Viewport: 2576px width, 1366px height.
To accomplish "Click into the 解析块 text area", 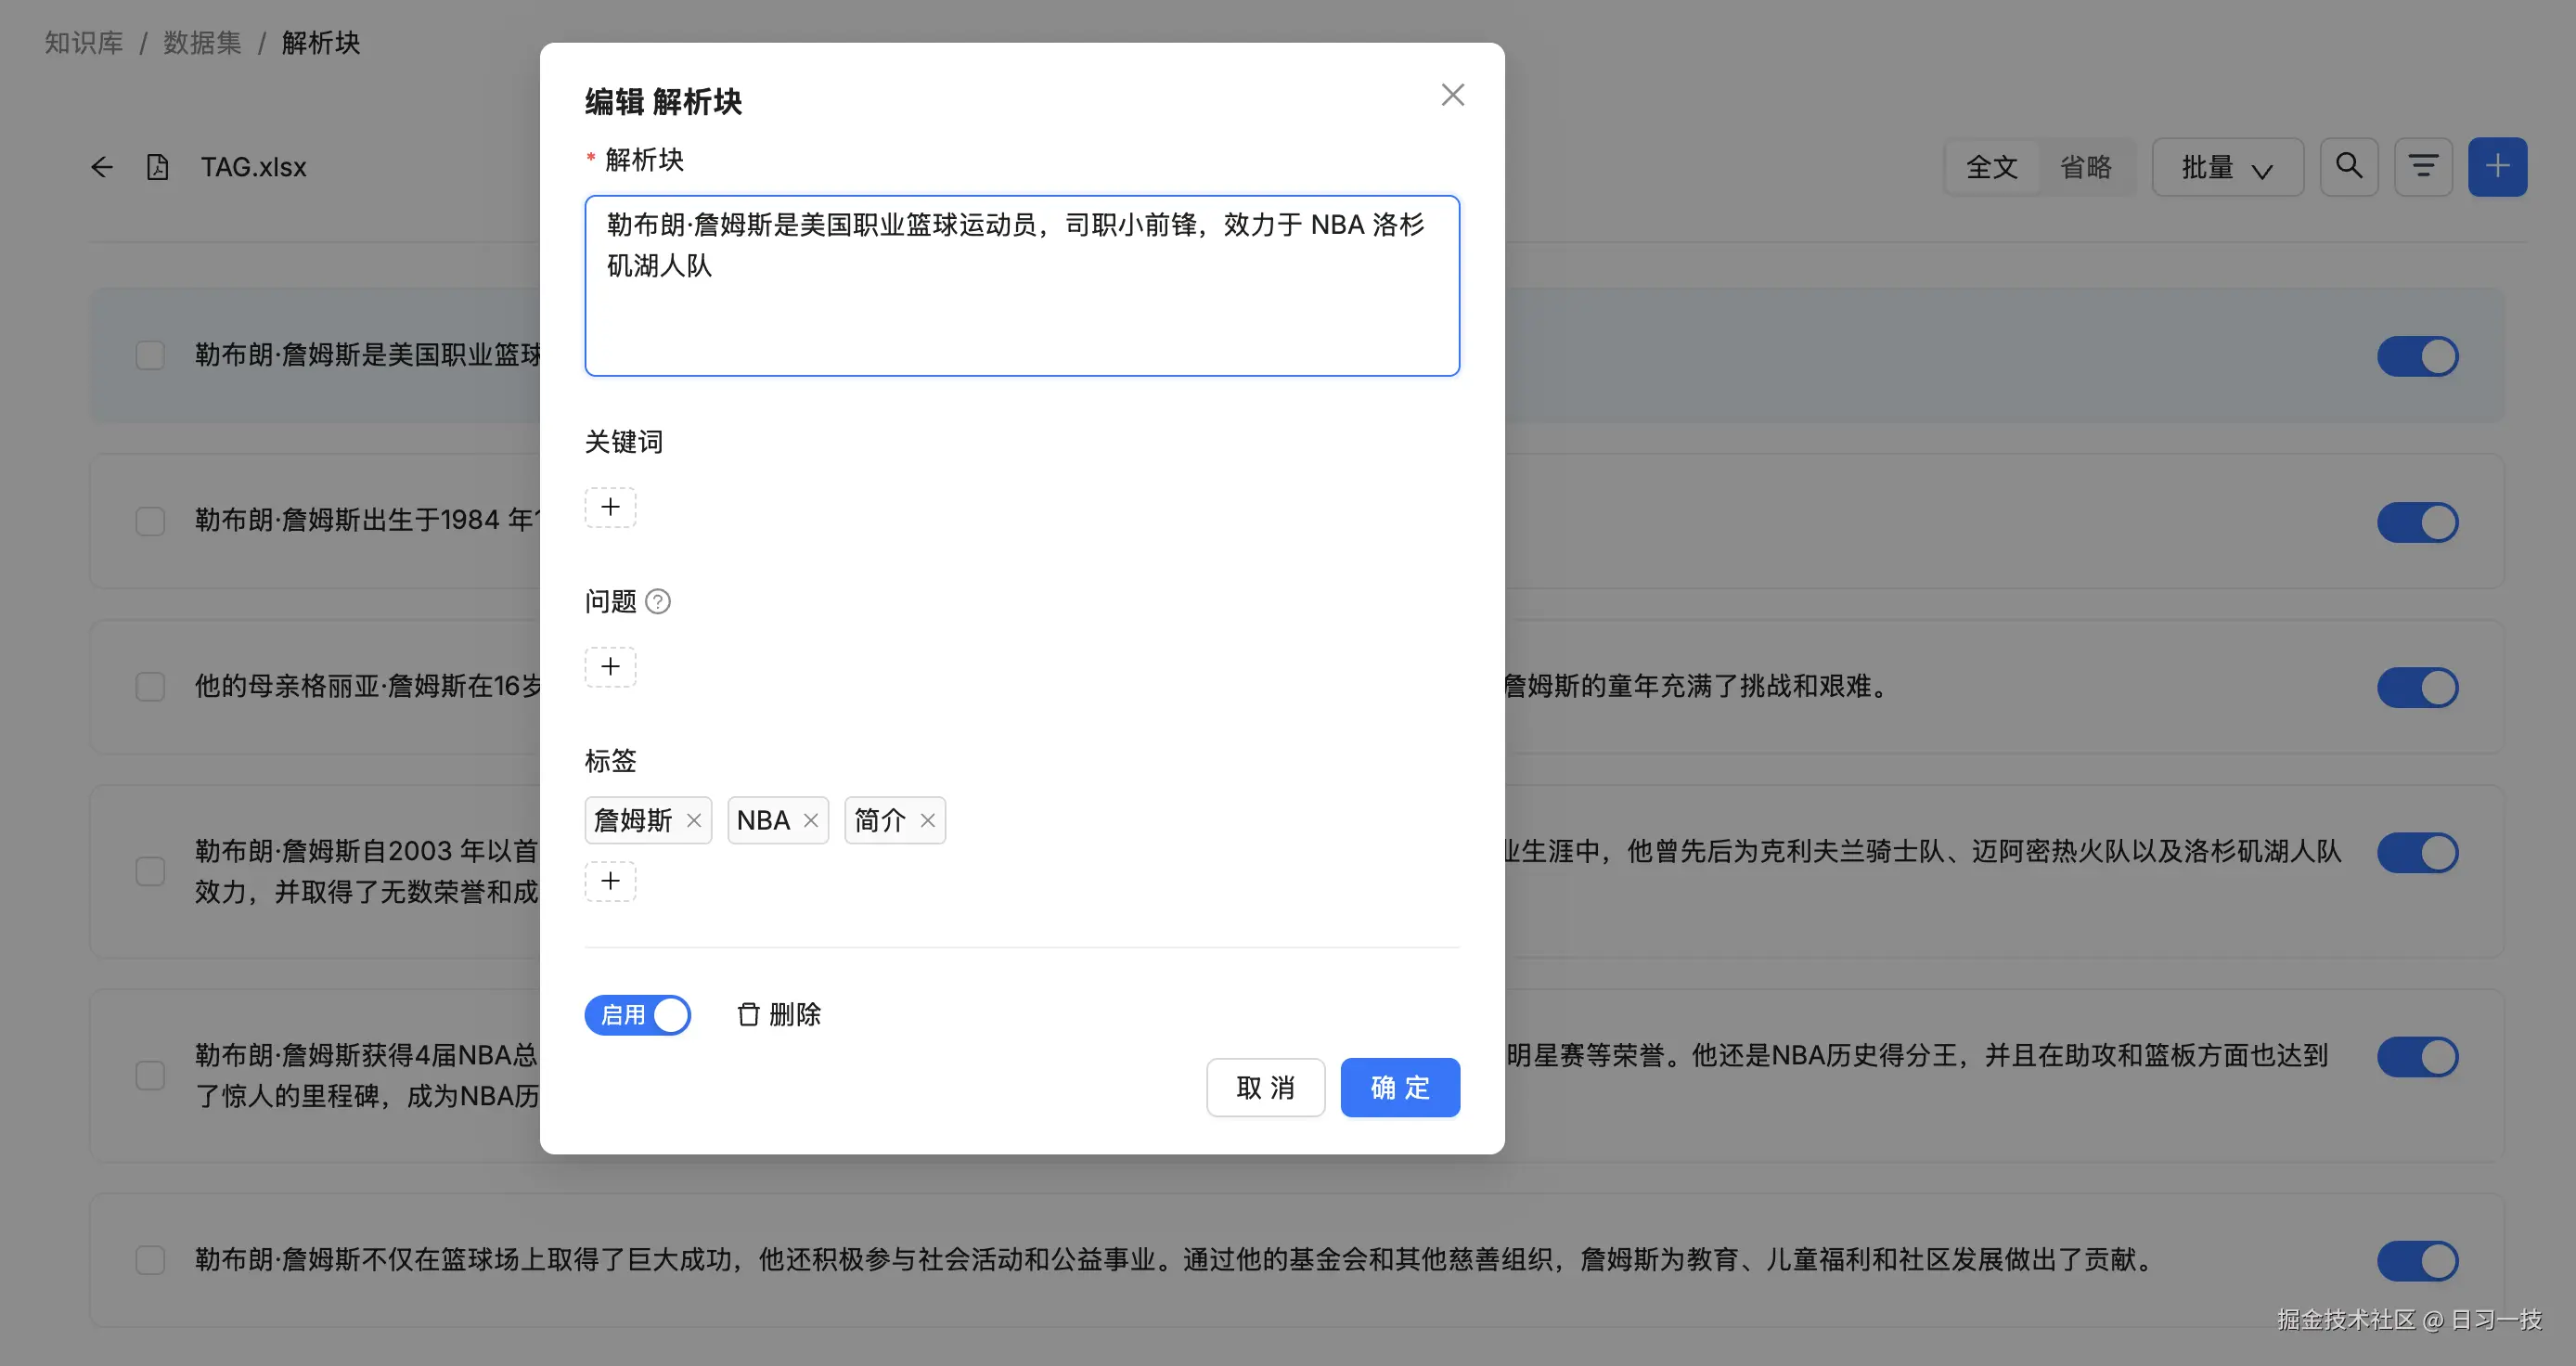I will 1022,286.
